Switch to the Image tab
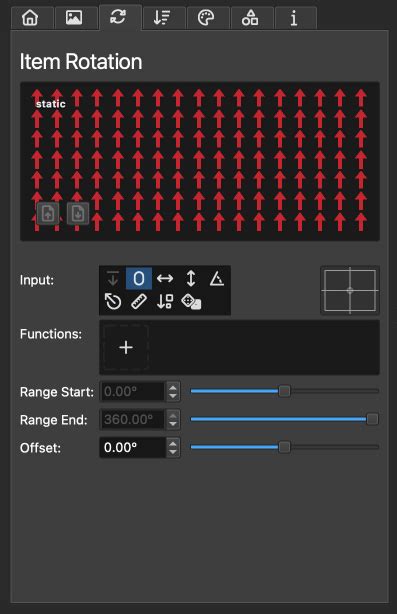 coord(74,18)
